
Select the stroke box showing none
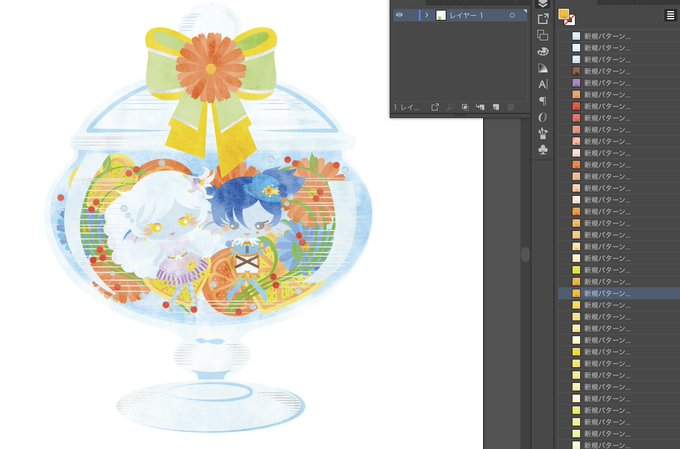[x=570, y=20]
